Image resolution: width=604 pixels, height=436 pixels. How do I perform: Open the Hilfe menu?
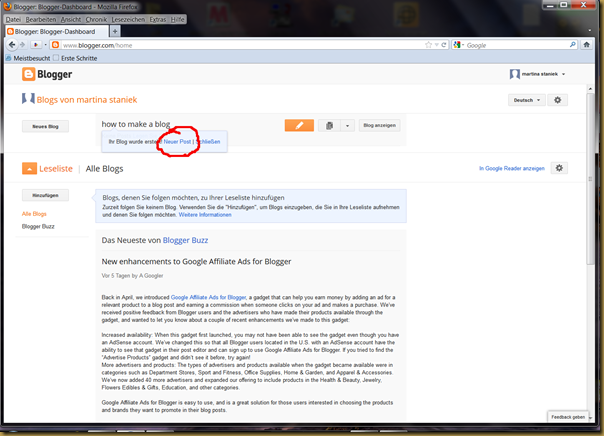178,19
